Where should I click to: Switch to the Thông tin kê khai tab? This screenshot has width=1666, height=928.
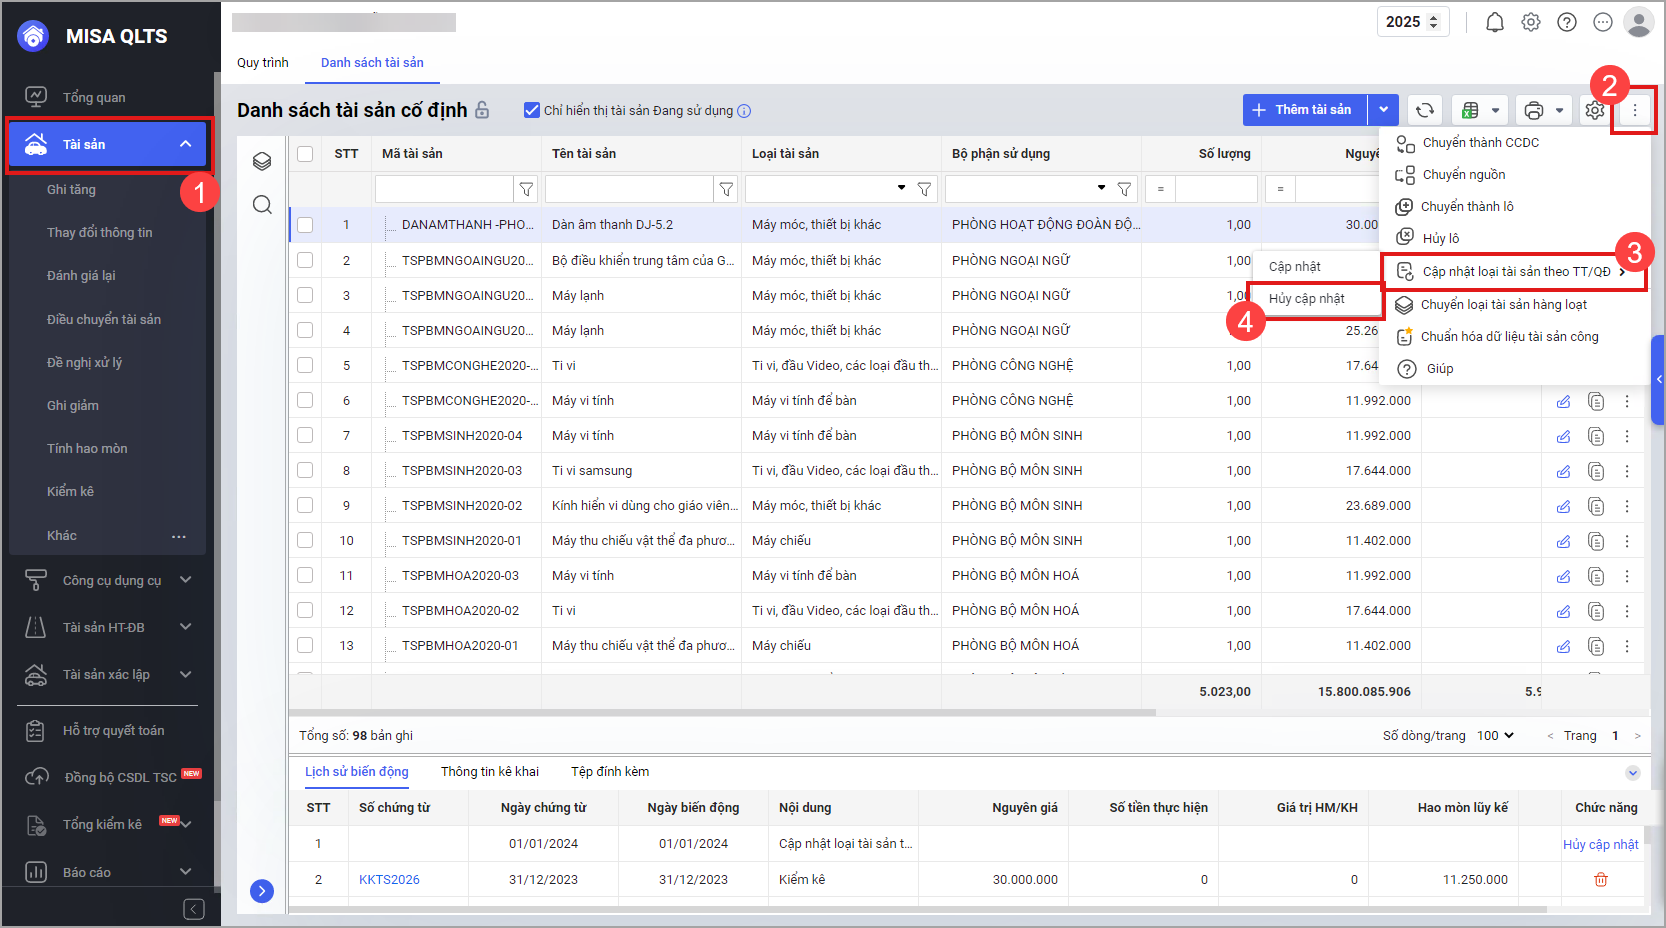click(489, 772)
